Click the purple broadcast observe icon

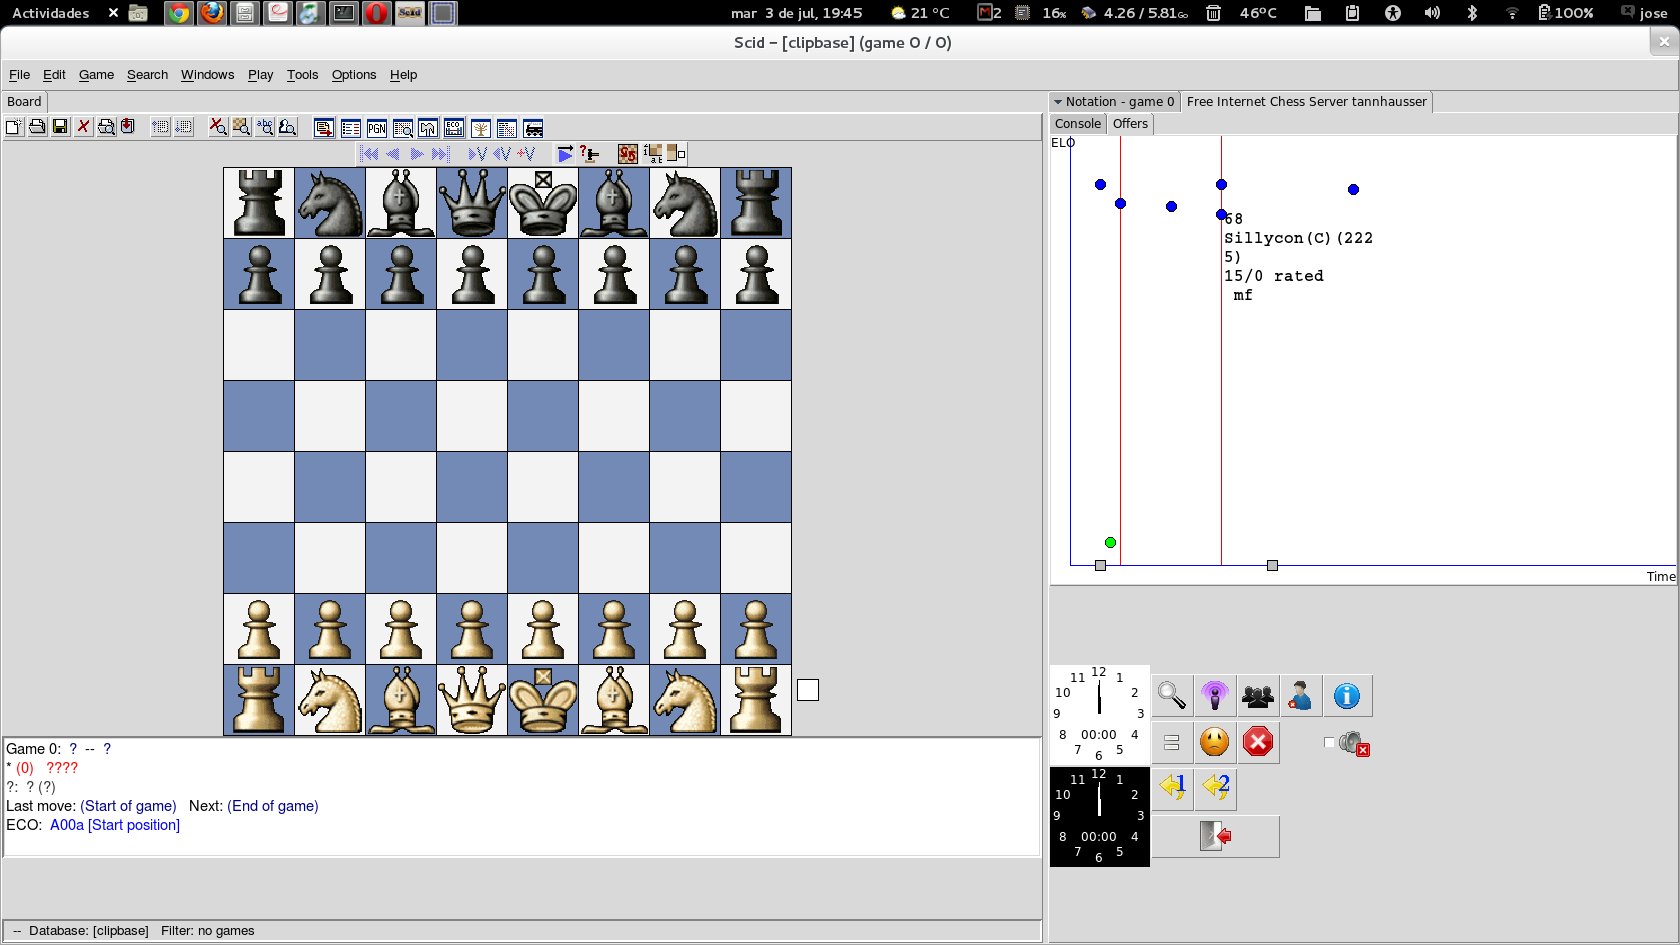pos(1214,695)
